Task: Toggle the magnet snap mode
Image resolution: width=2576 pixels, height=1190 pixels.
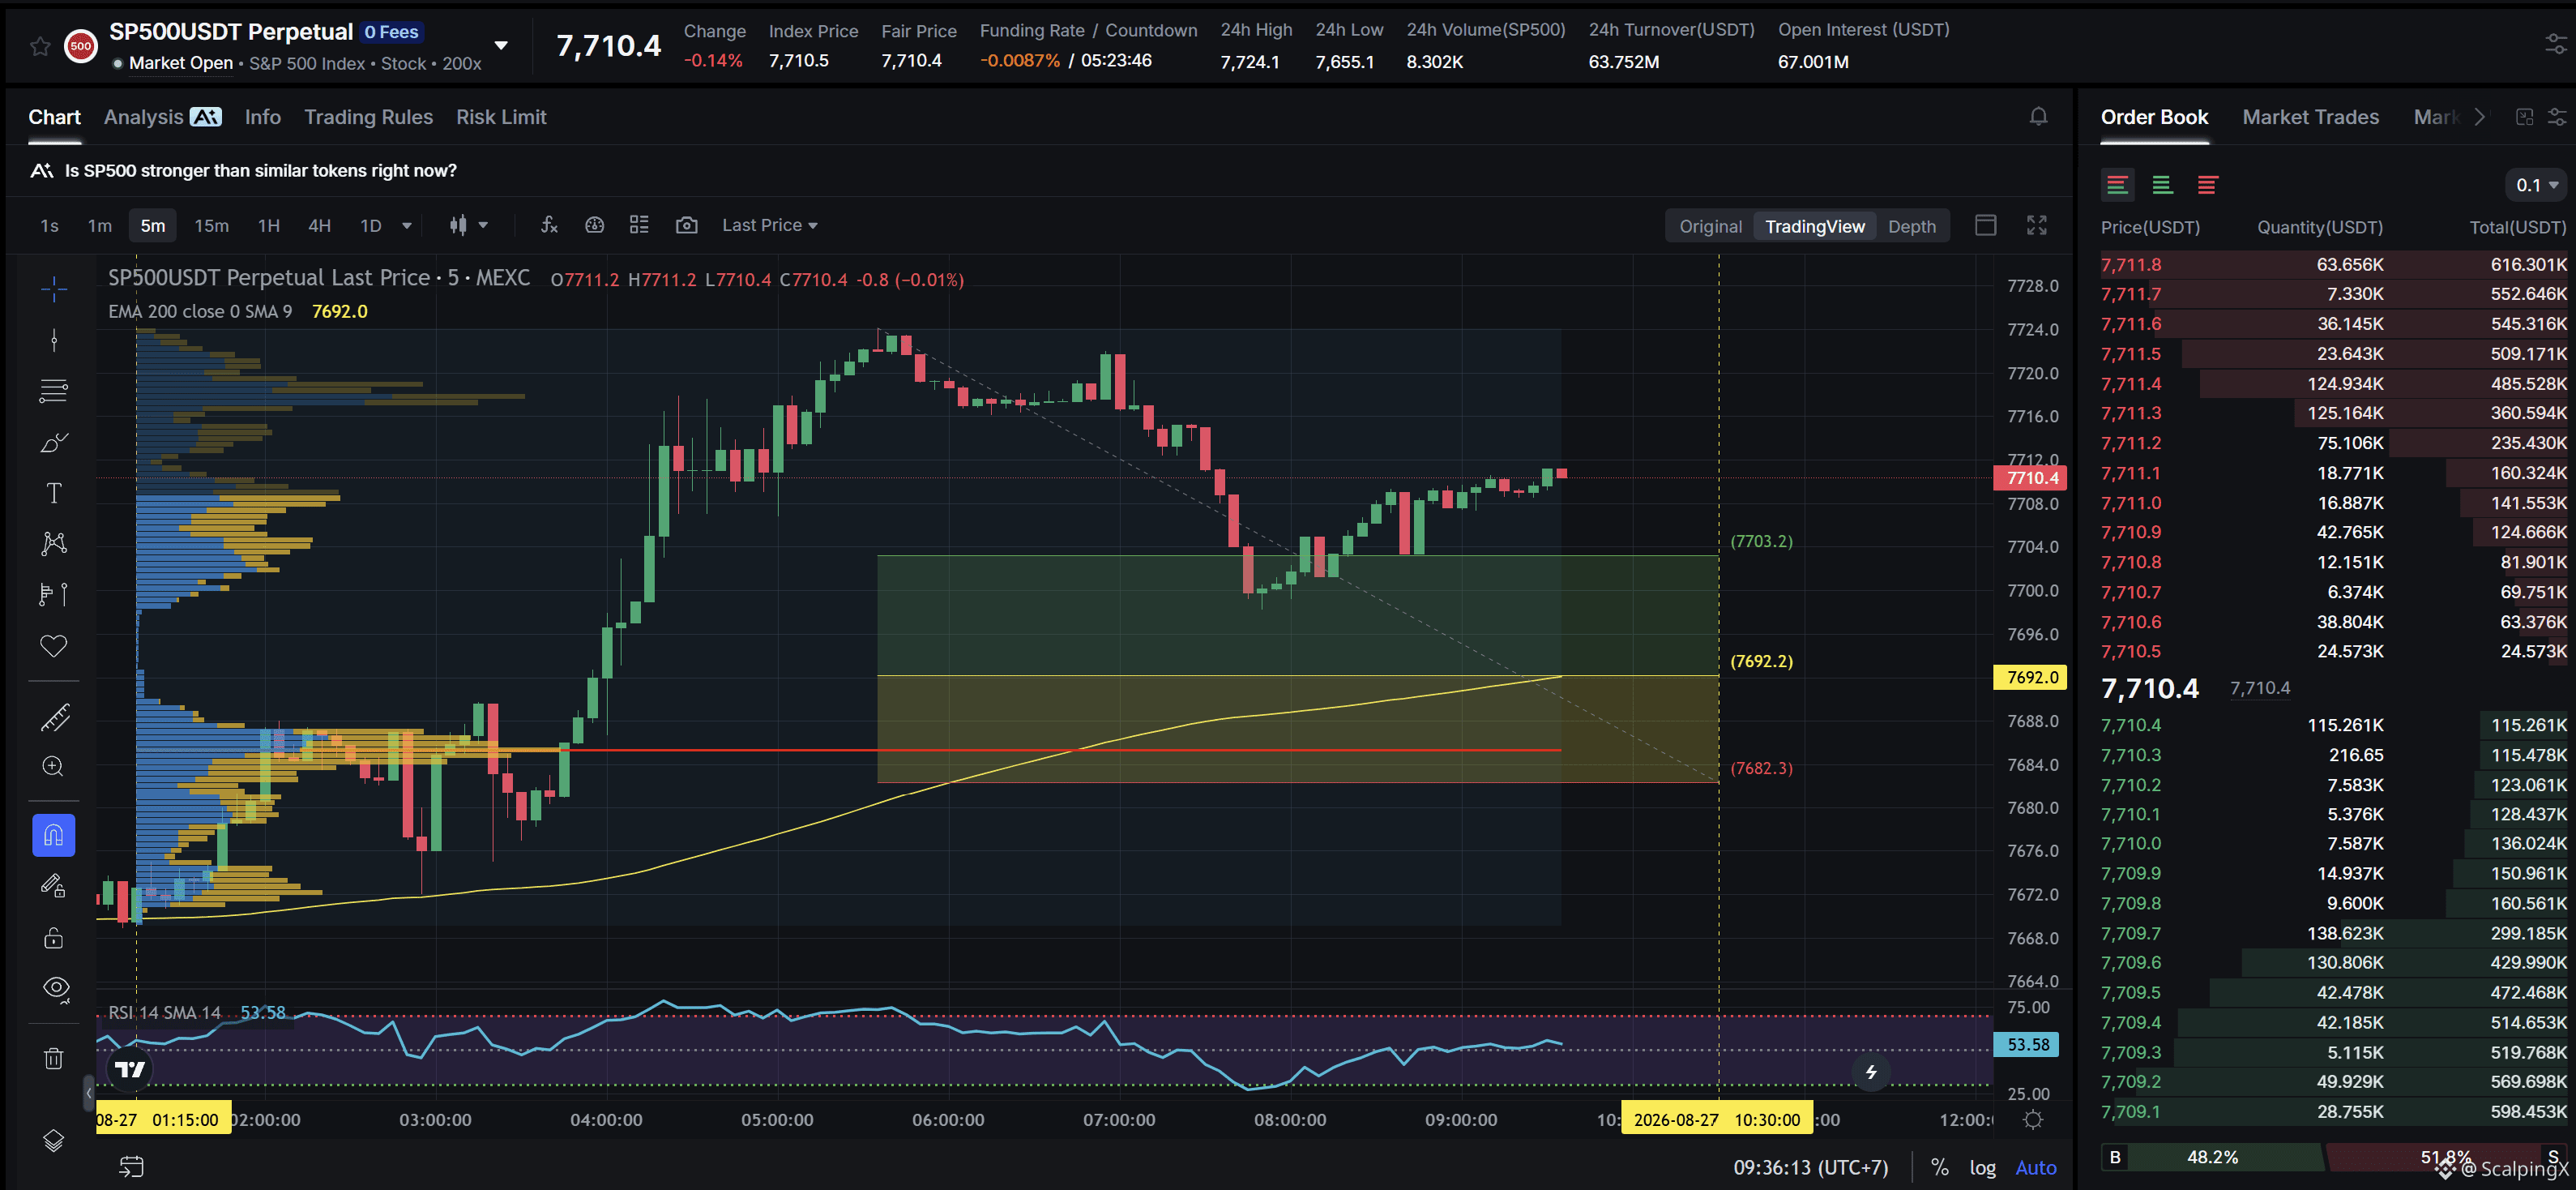Action: (54, 835)
